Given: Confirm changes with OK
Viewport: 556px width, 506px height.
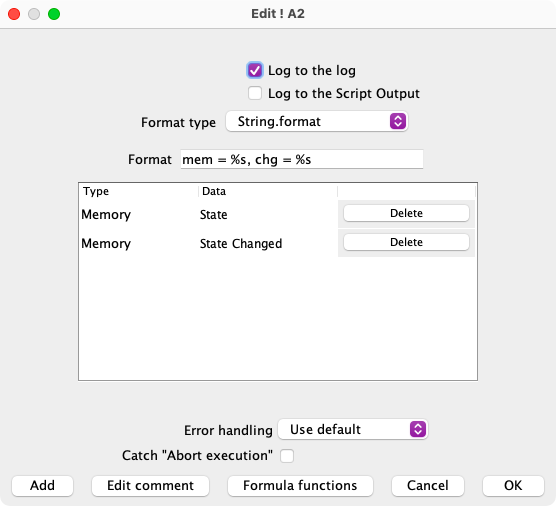Looking at the screenshot, I should click(x=513, y=485).
